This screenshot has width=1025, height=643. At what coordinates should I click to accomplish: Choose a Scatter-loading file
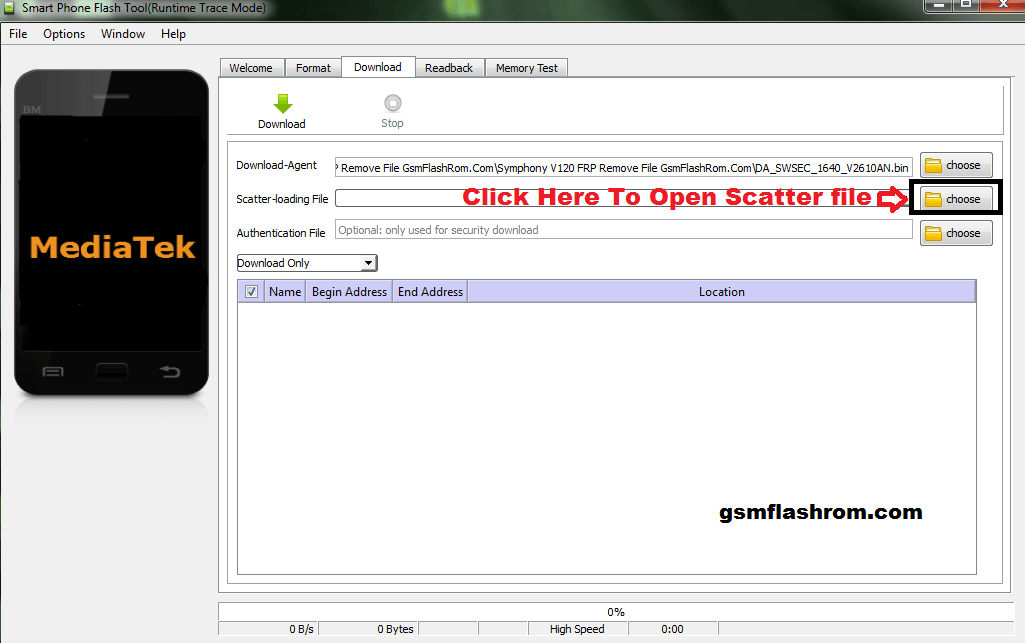point(956,199)
